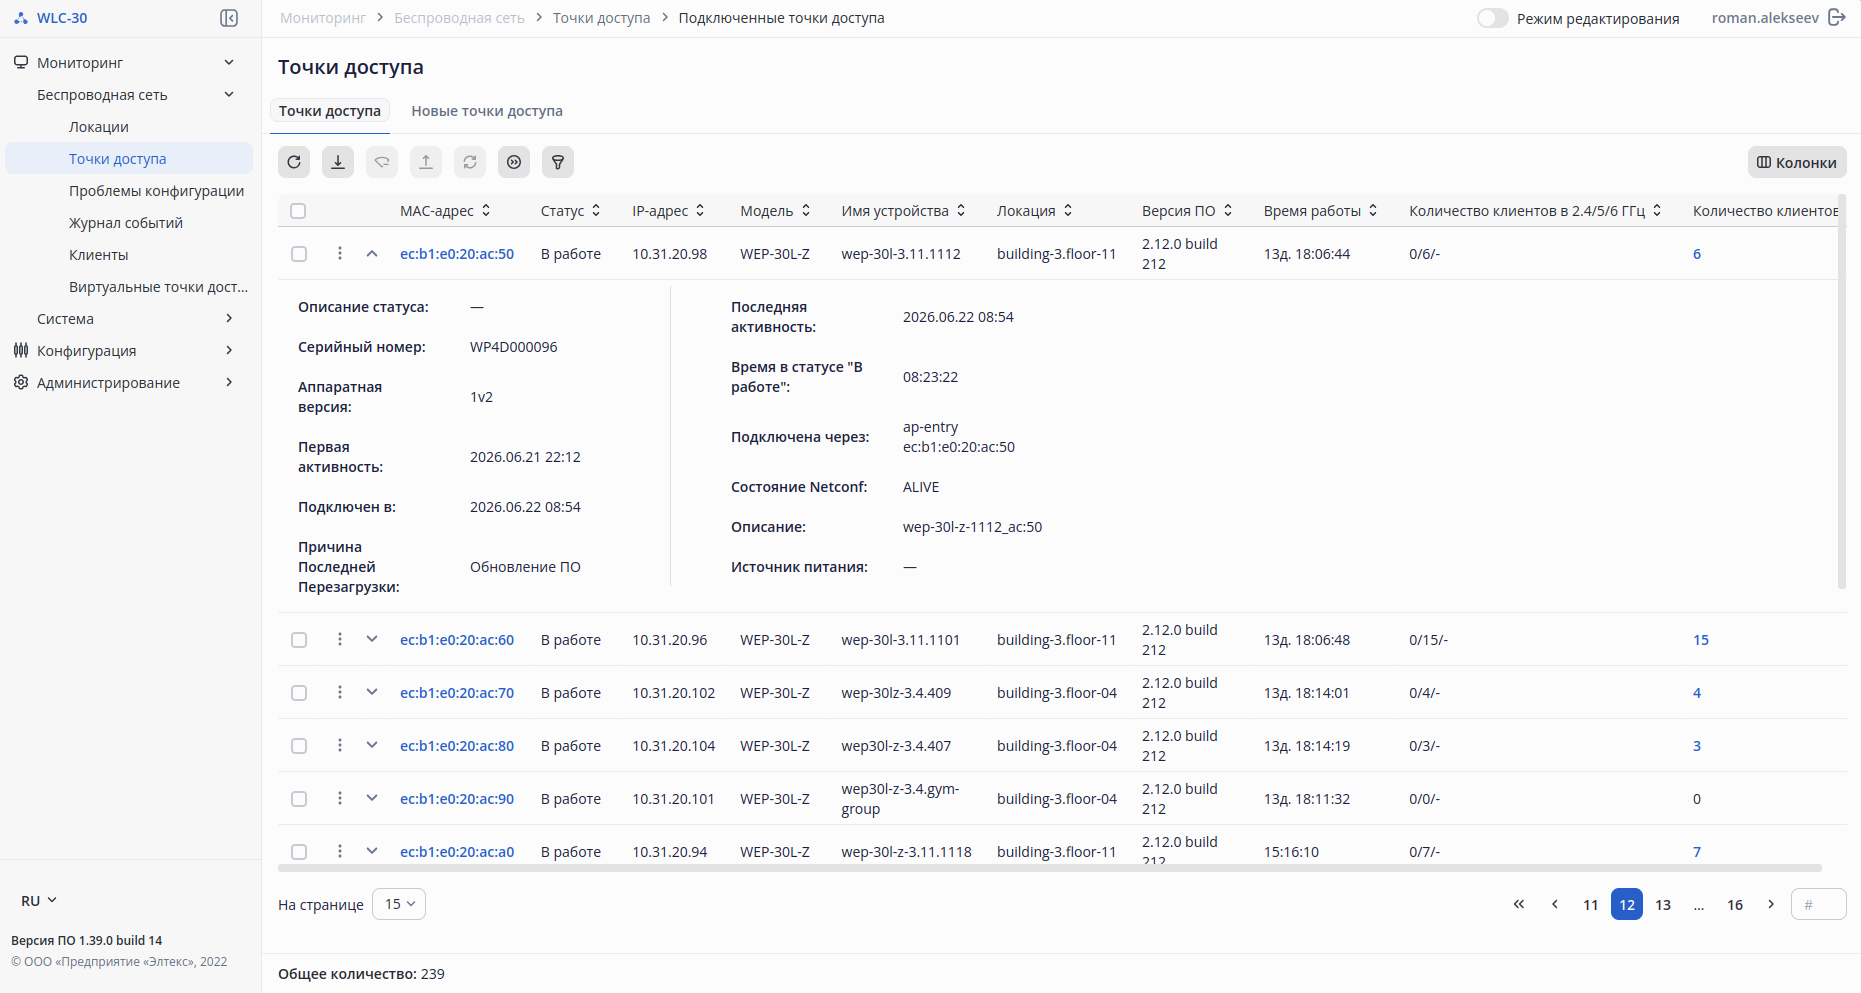This screenshot has height=993, width=1861.
Task: Open actions menu for row ec:b1:e0:20:ac:90
Action: pyautogui.click(x=340, y=798)
